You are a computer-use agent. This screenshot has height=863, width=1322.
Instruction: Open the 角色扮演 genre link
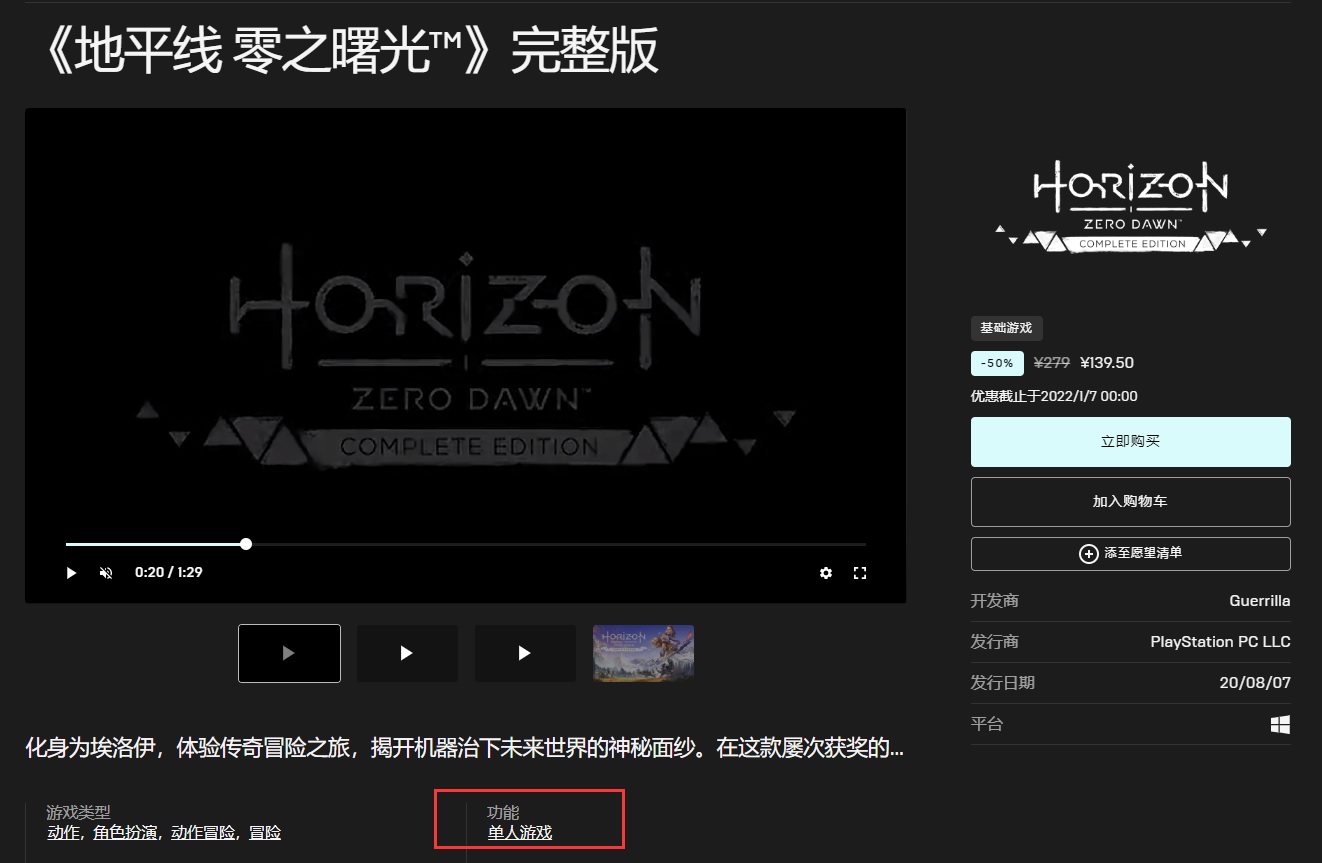(x=125, y=832)
